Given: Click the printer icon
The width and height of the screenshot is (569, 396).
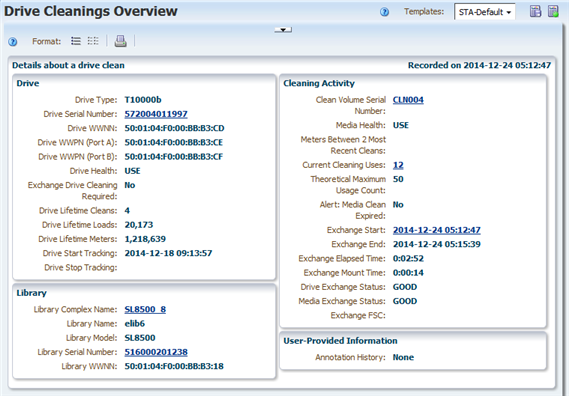Looking at the screenshot, I should click(x=120, y=41).
